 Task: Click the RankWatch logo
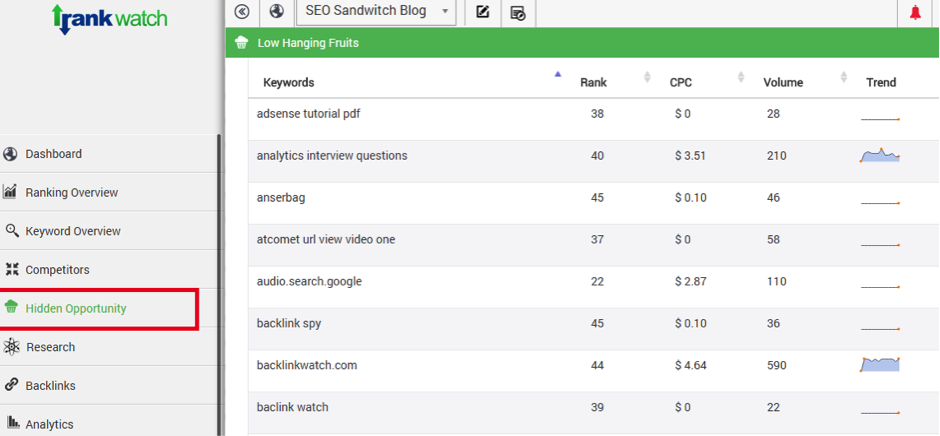(110, 19)
